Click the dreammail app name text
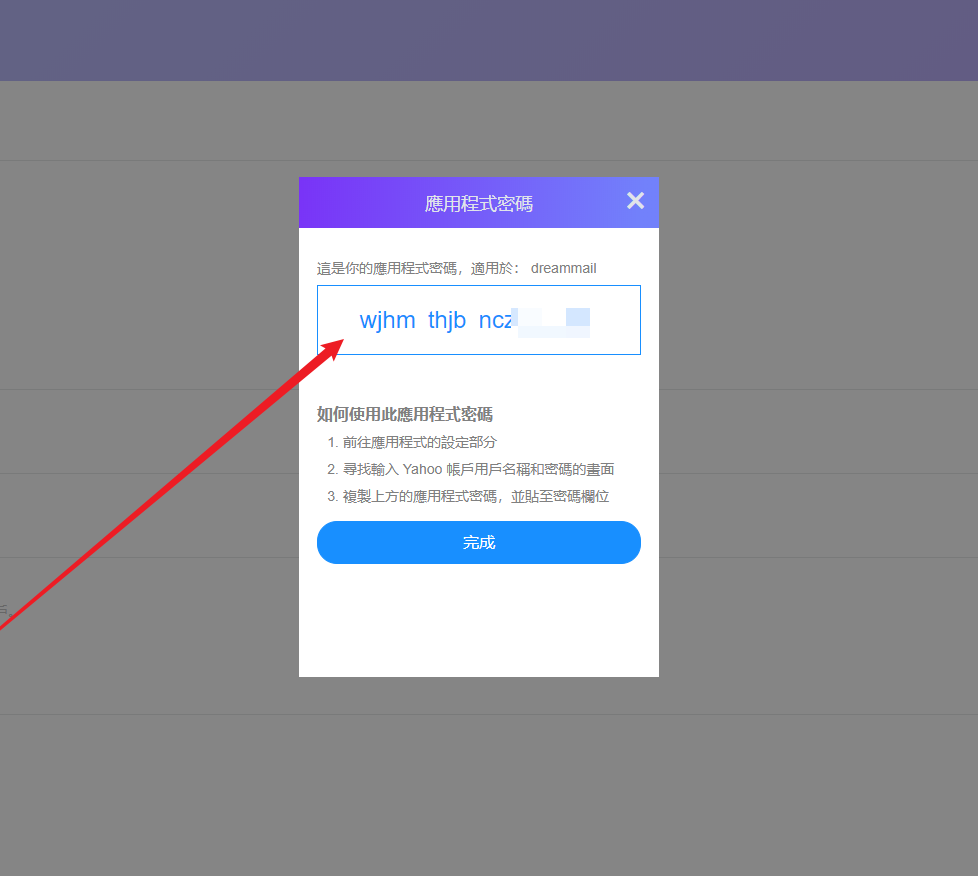Viewport: 978px width, 876px height. point(563,268)
